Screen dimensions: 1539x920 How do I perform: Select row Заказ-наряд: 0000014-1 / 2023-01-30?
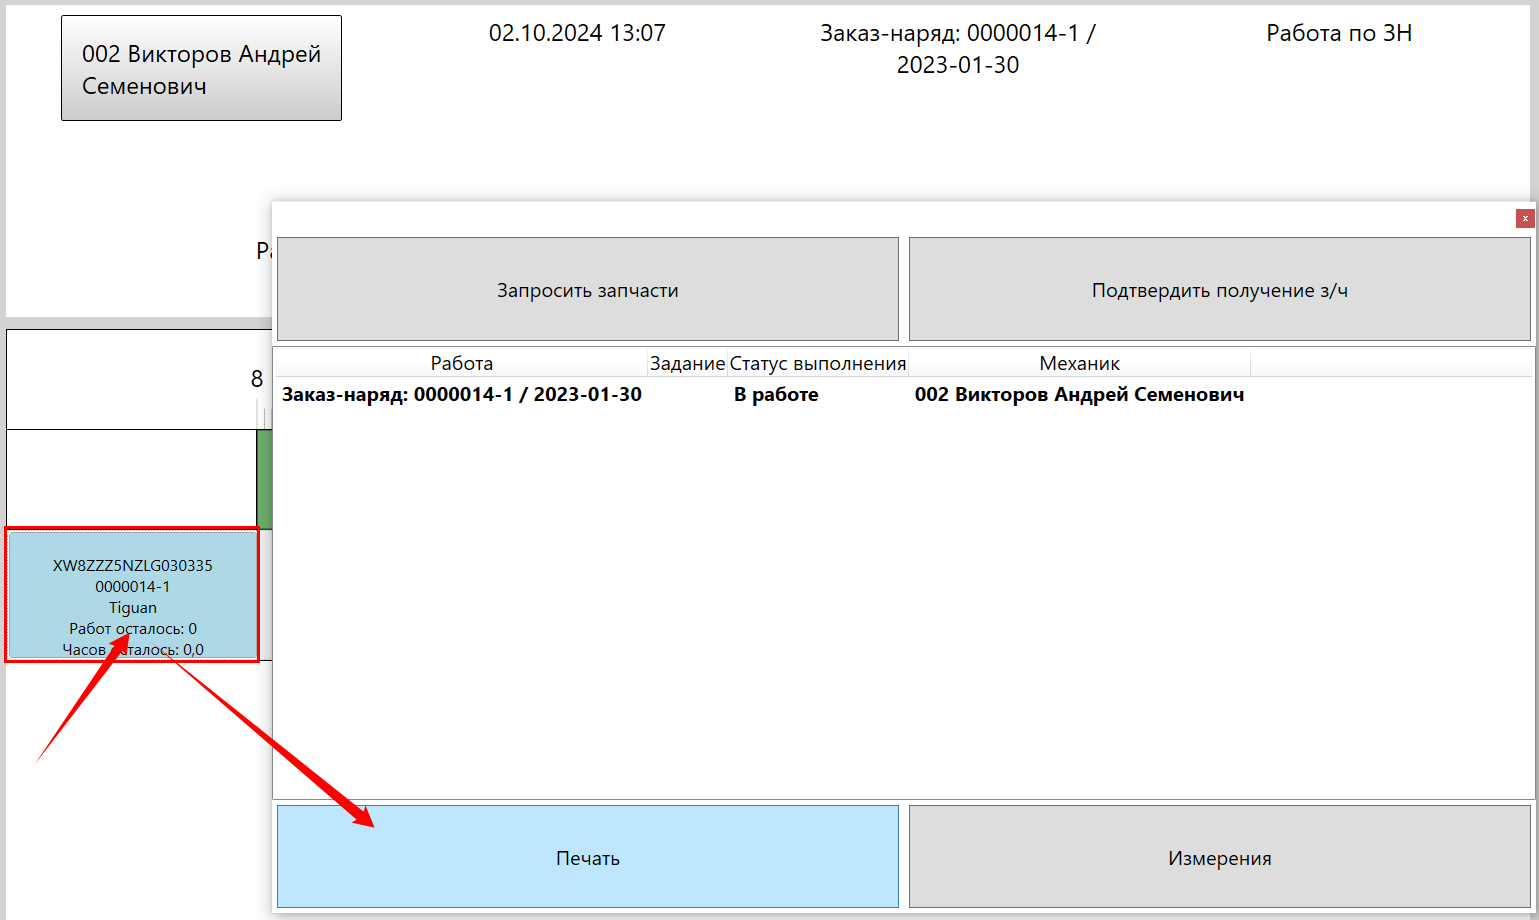(x=461, y=395)
